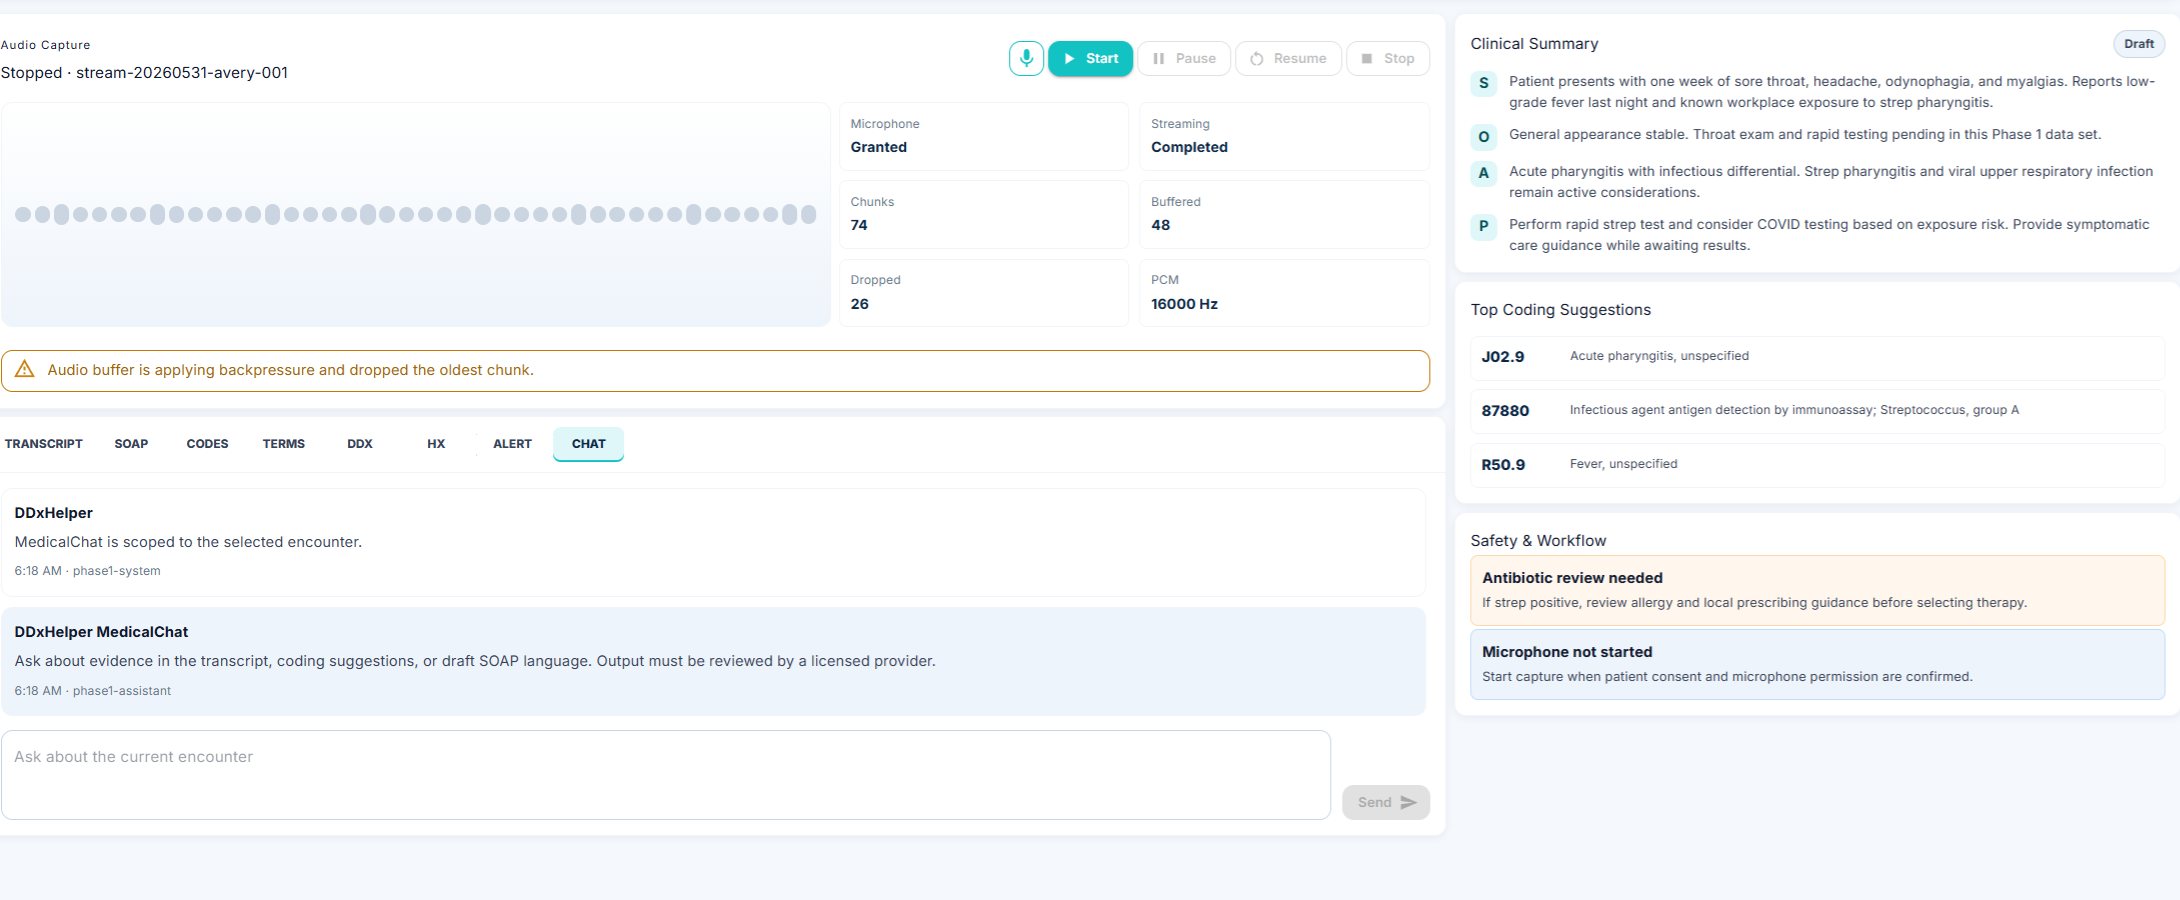Click the '6:18 AM · phase1-assistant' timestamp
This screenshot has height=900, width=2180.
point(92,691)
